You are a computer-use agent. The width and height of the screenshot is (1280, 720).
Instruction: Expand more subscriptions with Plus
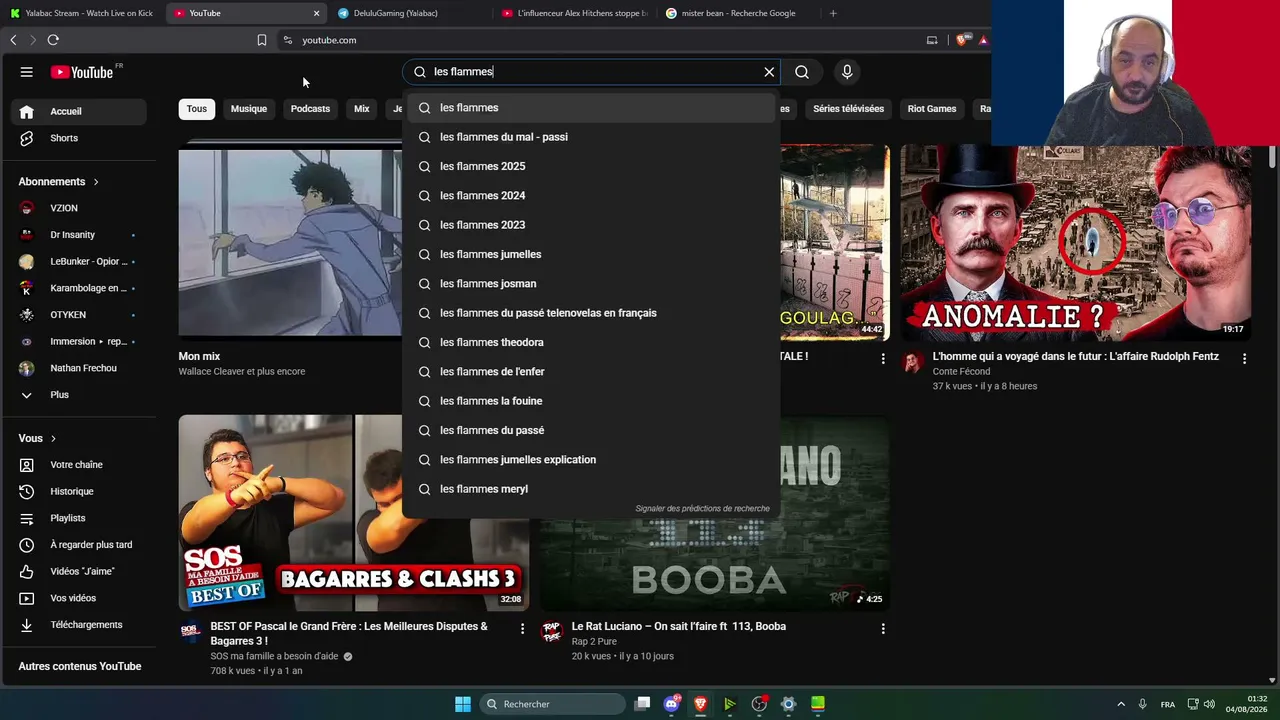click(78, 395)
